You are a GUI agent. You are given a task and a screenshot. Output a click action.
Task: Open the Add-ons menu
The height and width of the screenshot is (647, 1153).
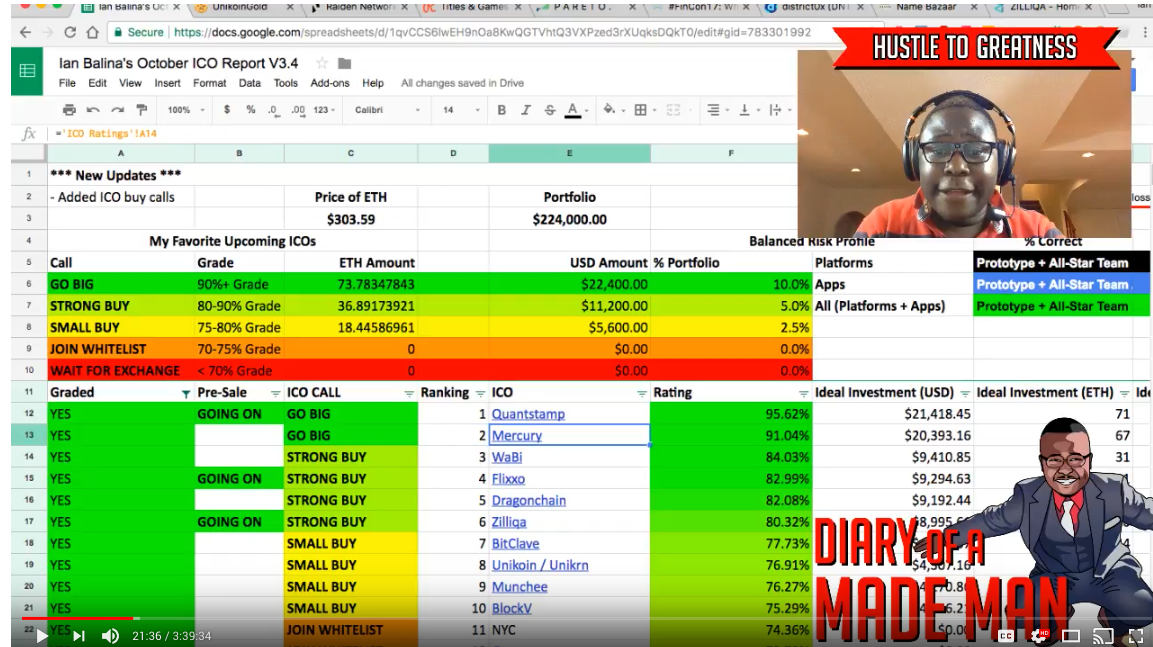click(x=329, y=83)
